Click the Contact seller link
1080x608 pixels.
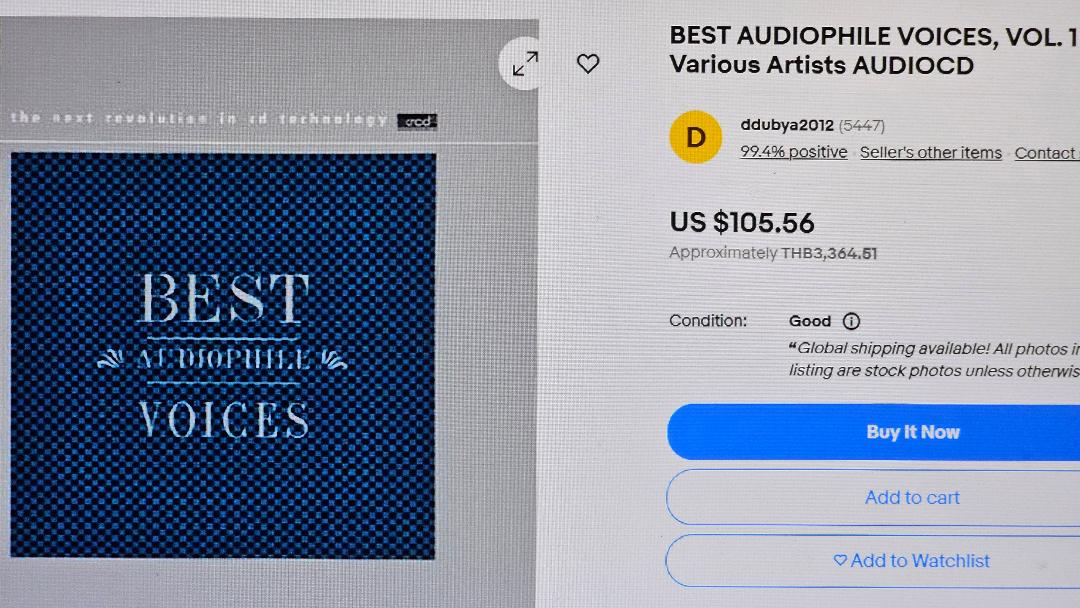pos(1047,153)
